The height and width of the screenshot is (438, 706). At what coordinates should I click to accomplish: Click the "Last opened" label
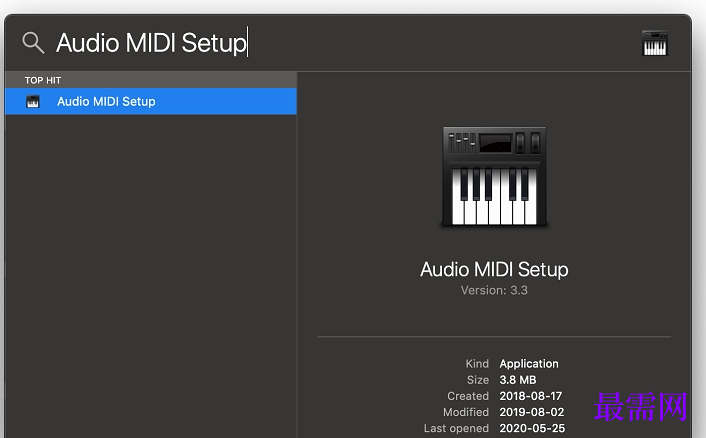click(x=456, y=429)
